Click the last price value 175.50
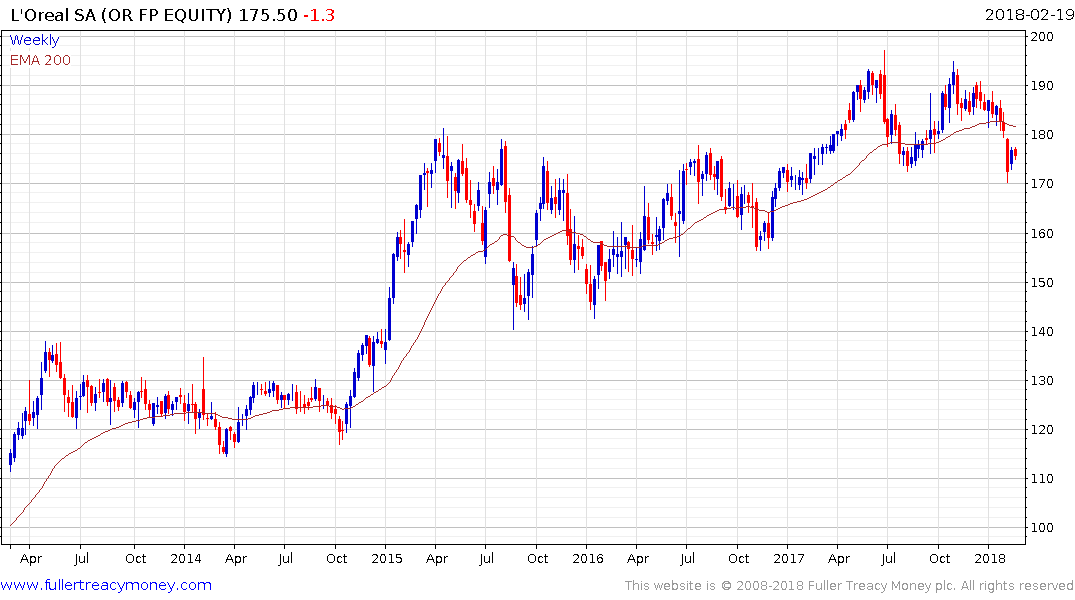 [x=268, y=15]
